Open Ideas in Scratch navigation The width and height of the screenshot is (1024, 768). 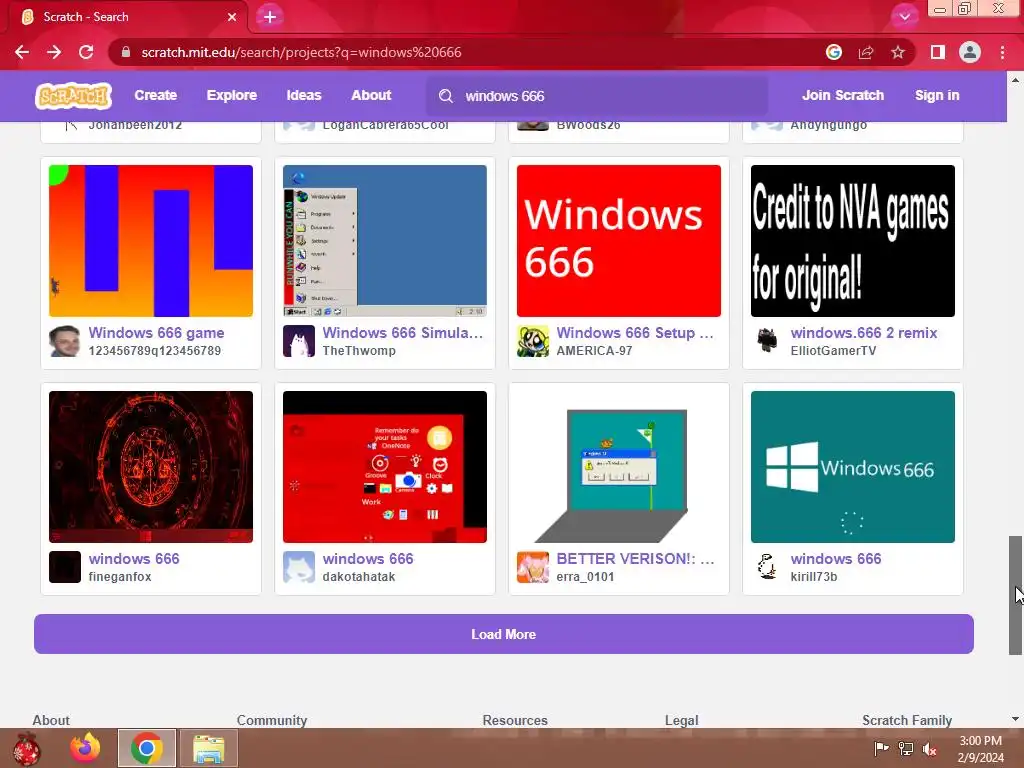click(304, 95)
